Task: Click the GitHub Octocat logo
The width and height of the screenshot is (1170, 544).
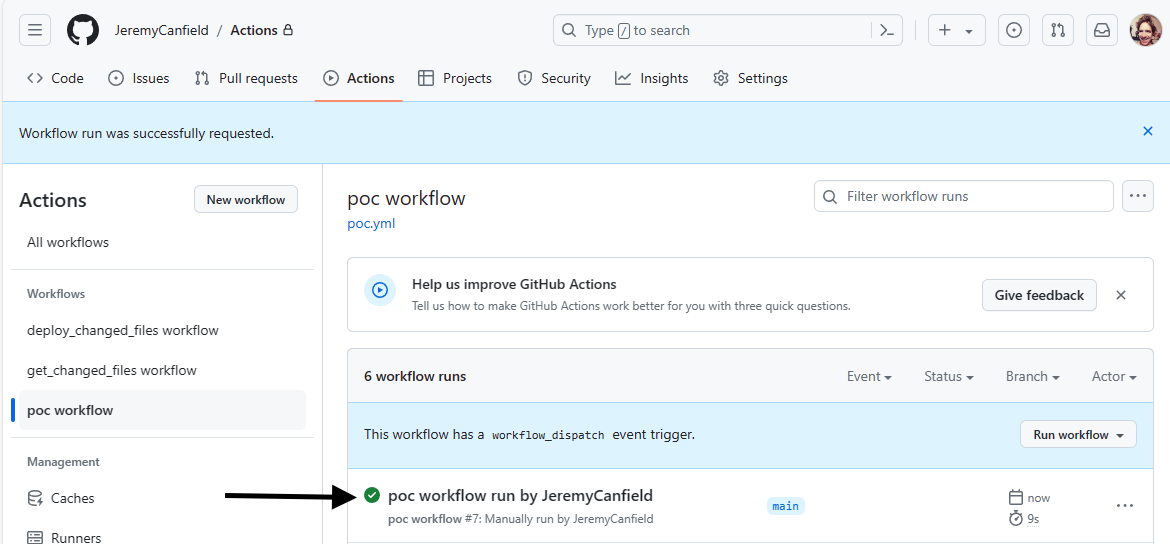Action: point(83,31)
